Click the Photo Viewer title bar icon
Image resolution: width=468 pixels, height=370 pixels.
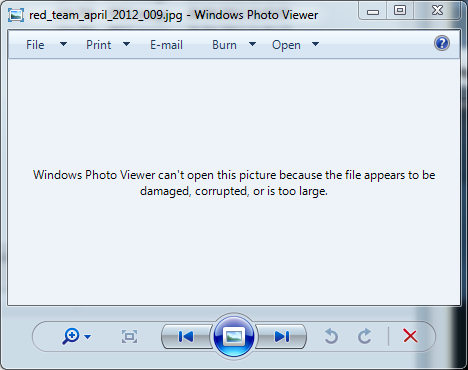(x=16, y=15)
